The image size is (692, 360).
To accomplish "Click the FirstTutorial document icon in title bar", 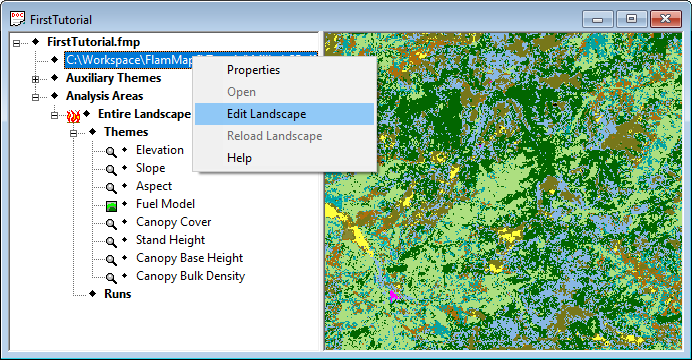I will pos(17,19).
